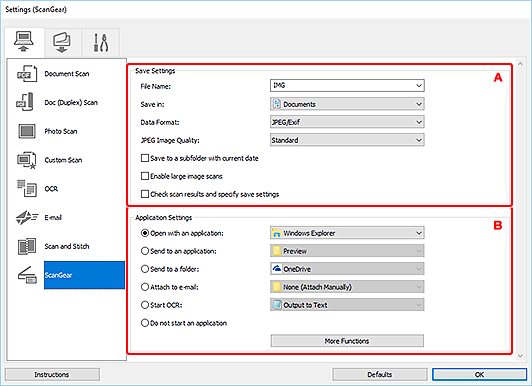Viewport: 532px width, 386px height.
Task: Tick Enable large image scans checkbox
Action: pos(145,176)
